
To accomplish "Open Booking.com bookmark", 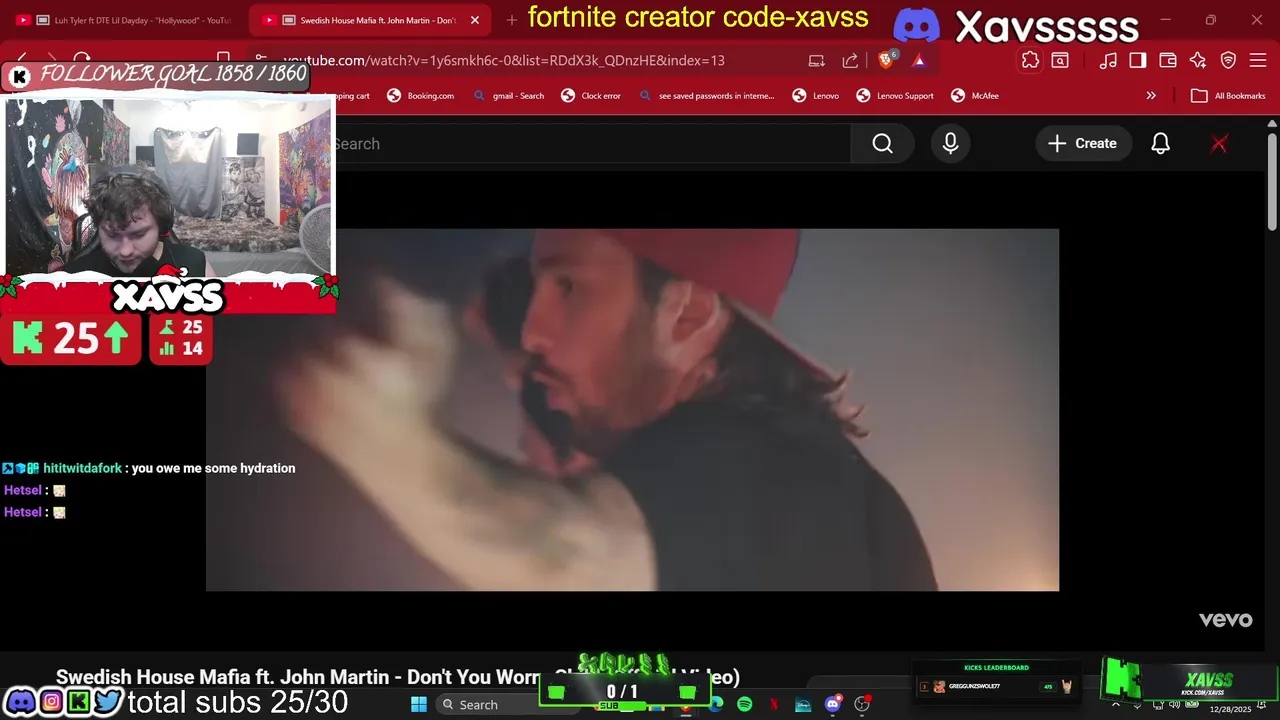I will pyautogui.click(x=421, y=96).
